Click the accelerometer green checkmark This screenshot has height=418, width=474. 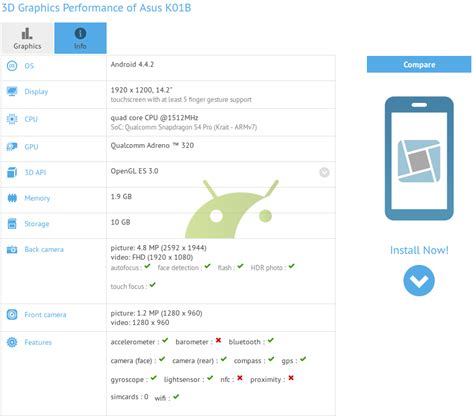[x=165, y=340]
